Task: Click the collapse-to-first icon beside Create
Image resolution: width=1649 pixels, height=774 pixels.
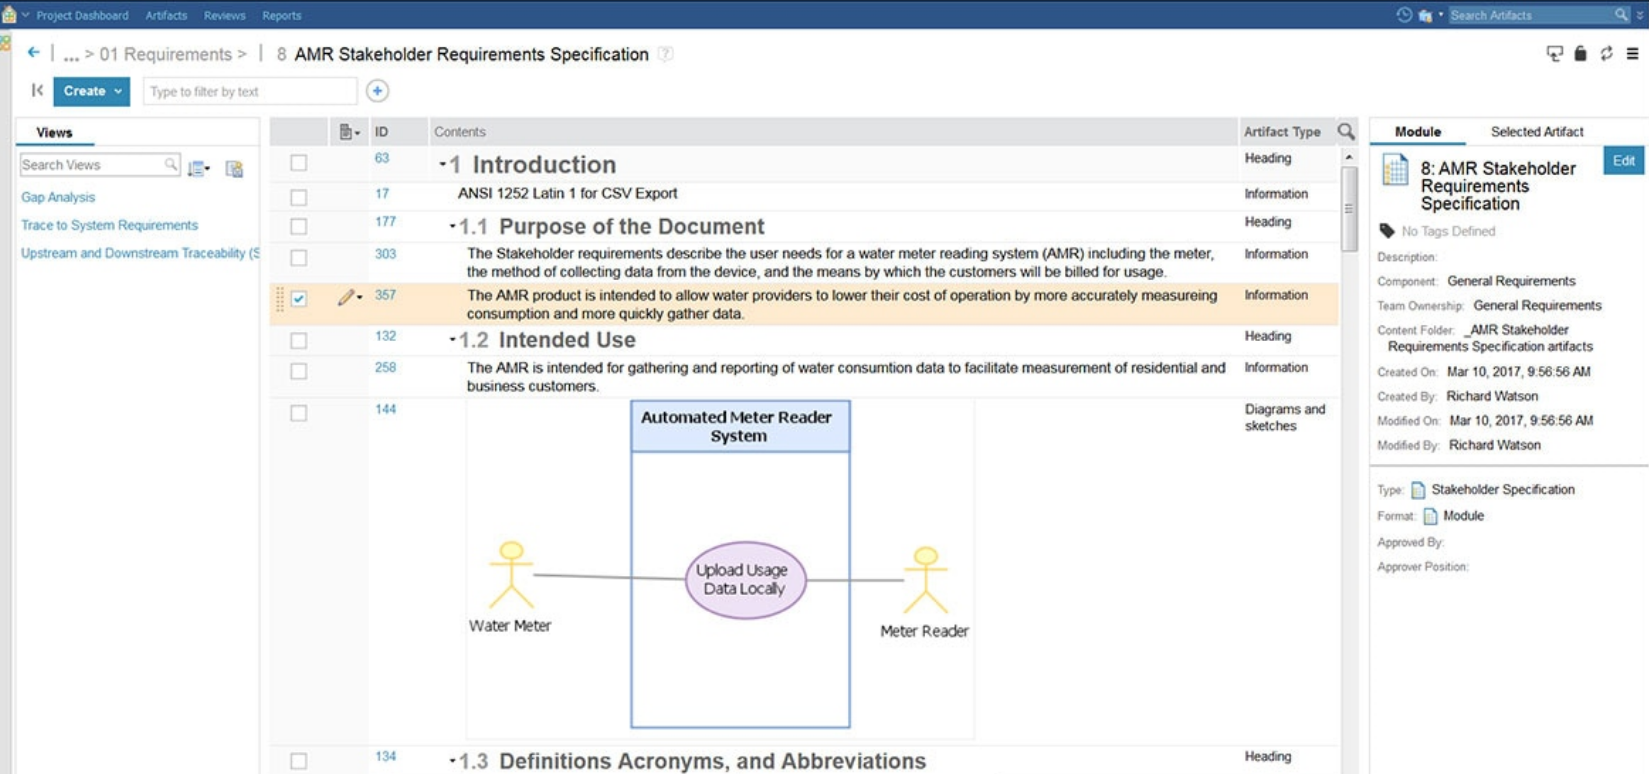Action: click(x=37, y=91)
